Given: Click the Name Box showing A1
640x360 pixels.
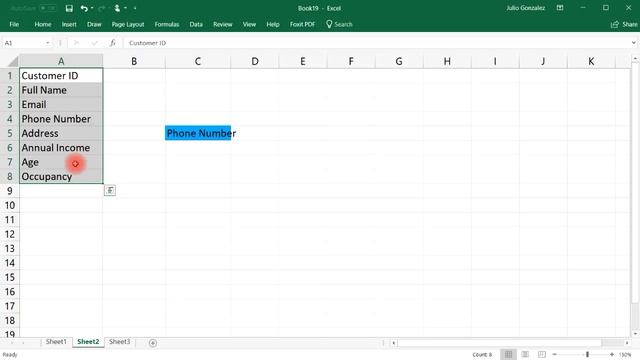Looking at the screenshot, I should click(x=24, y=43).
